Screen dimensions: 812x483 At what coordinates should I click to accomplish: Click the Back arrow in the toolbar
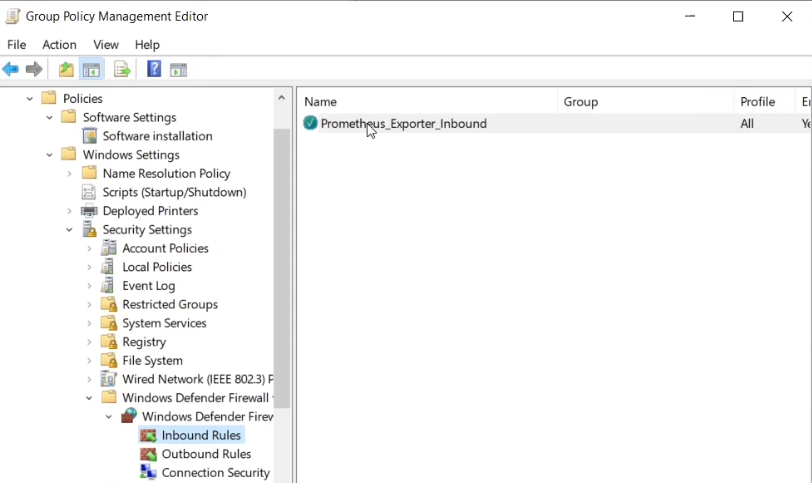(x=11, y=69)
